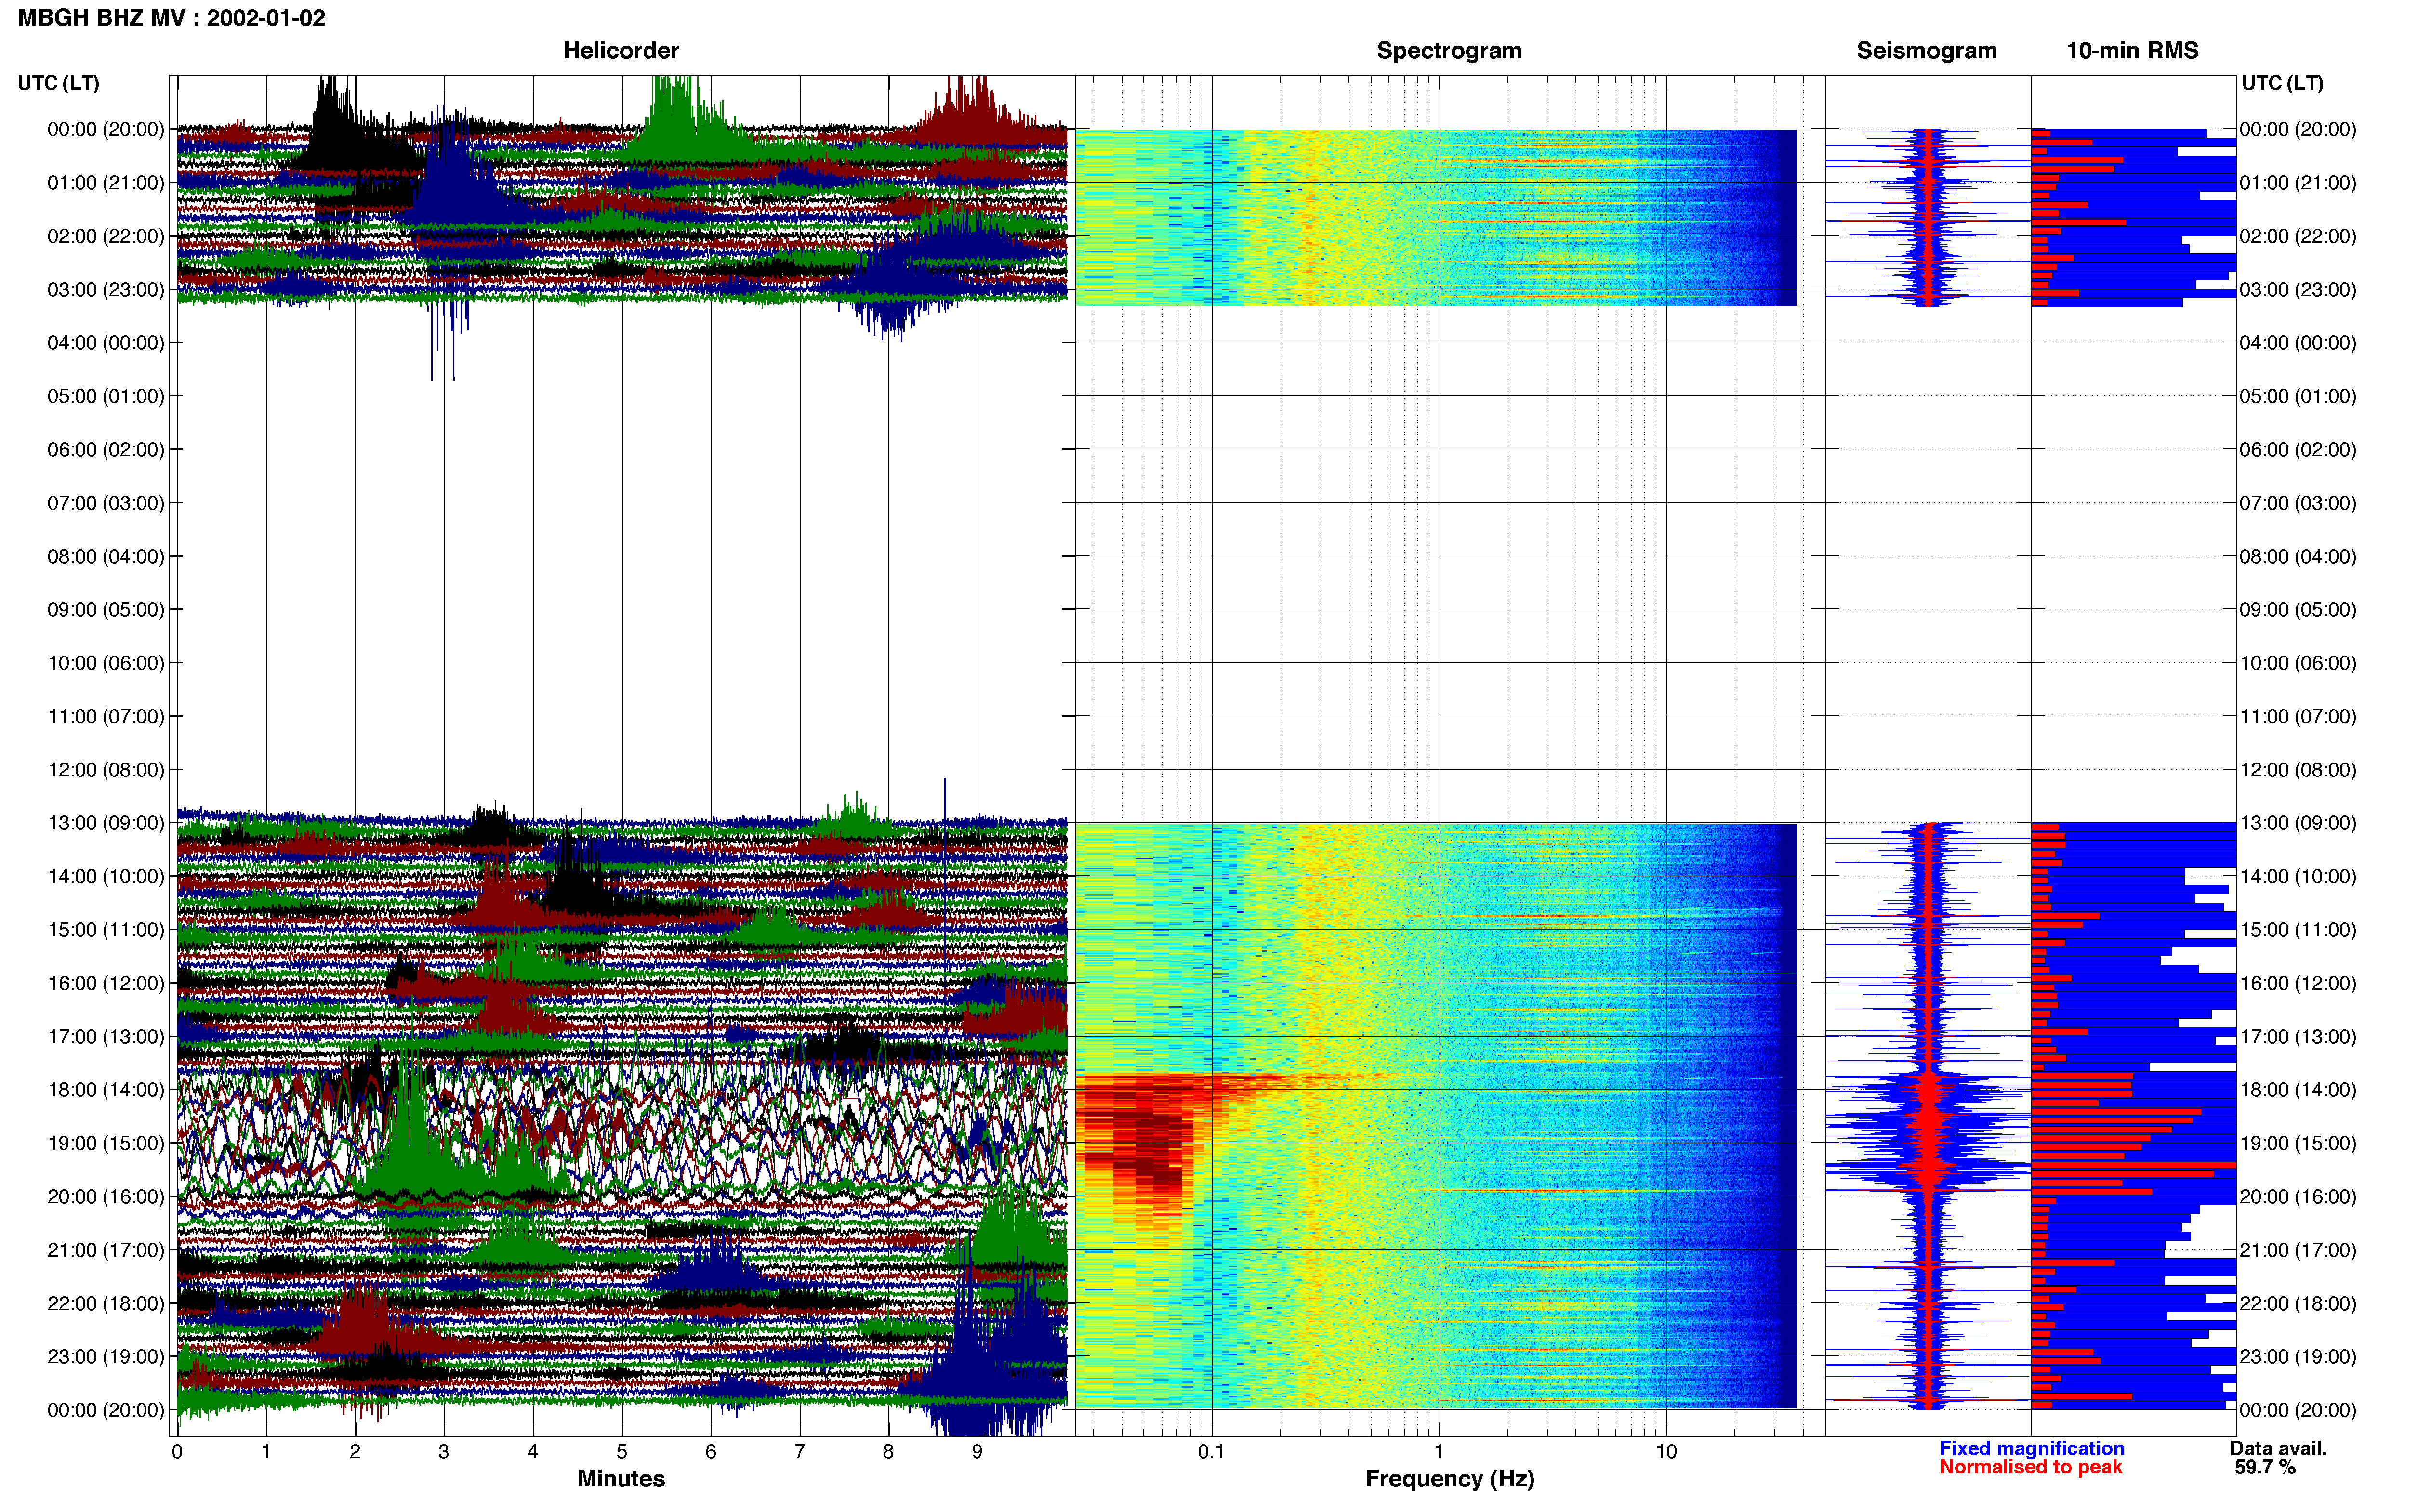Click left axis label 10:00 (06:00)
The image size is (2418, 1512).
coord(106,663)
